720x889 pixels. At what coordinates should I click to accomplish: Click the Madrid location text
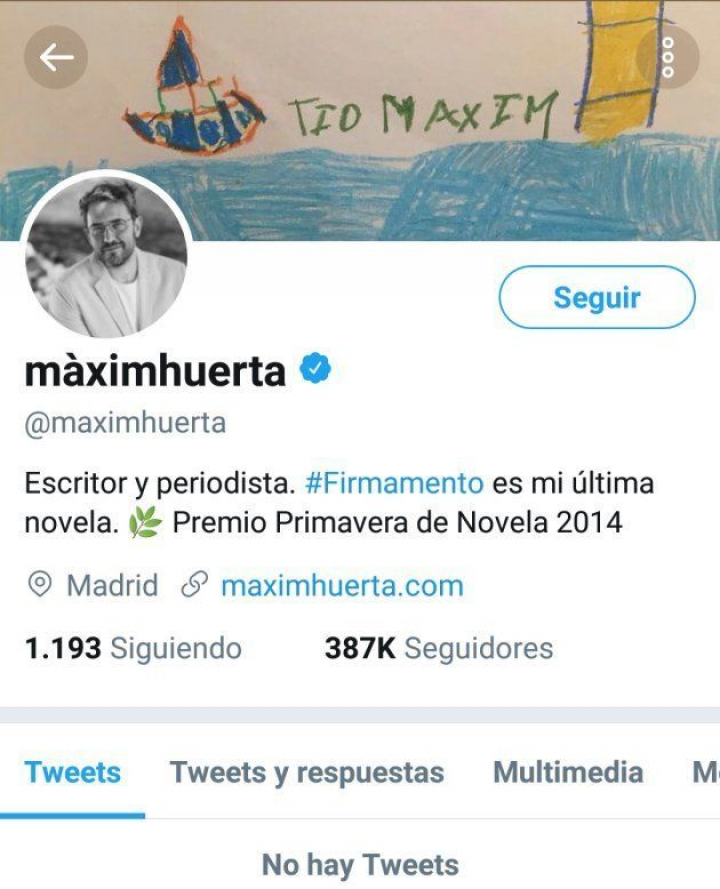coord(112,585)
